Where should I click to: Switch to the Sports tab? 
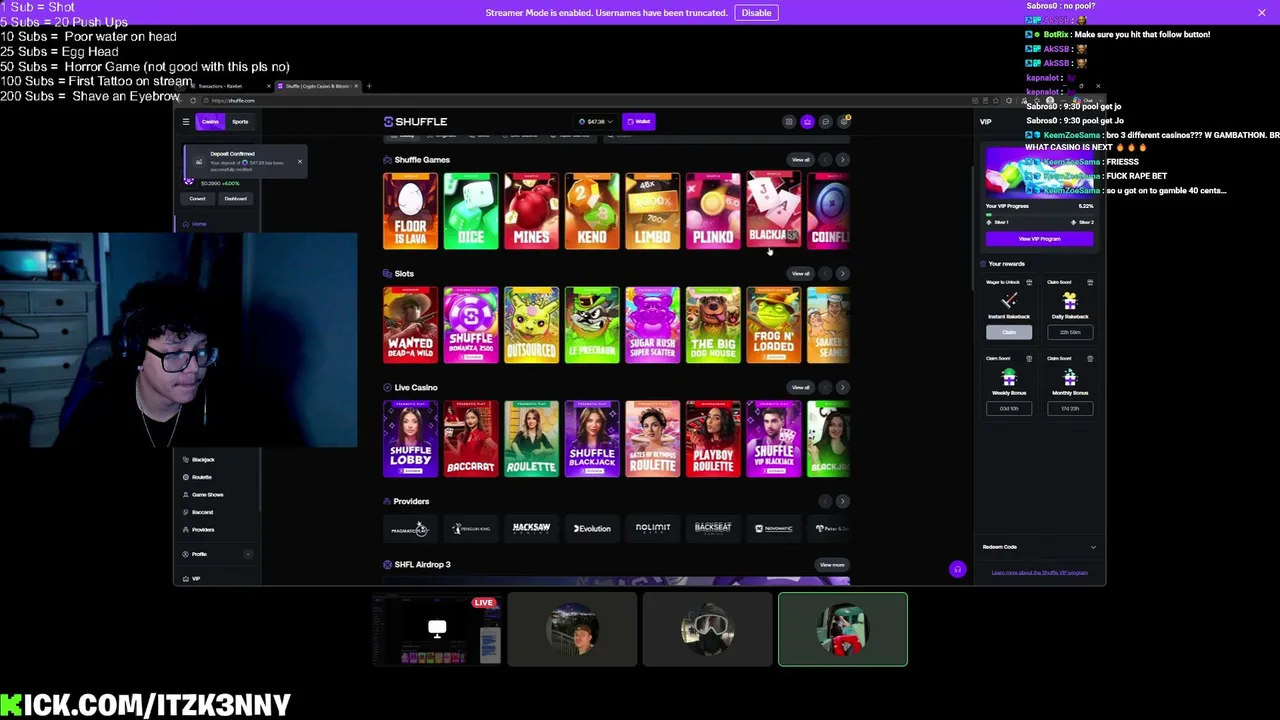tap(240, 122)
